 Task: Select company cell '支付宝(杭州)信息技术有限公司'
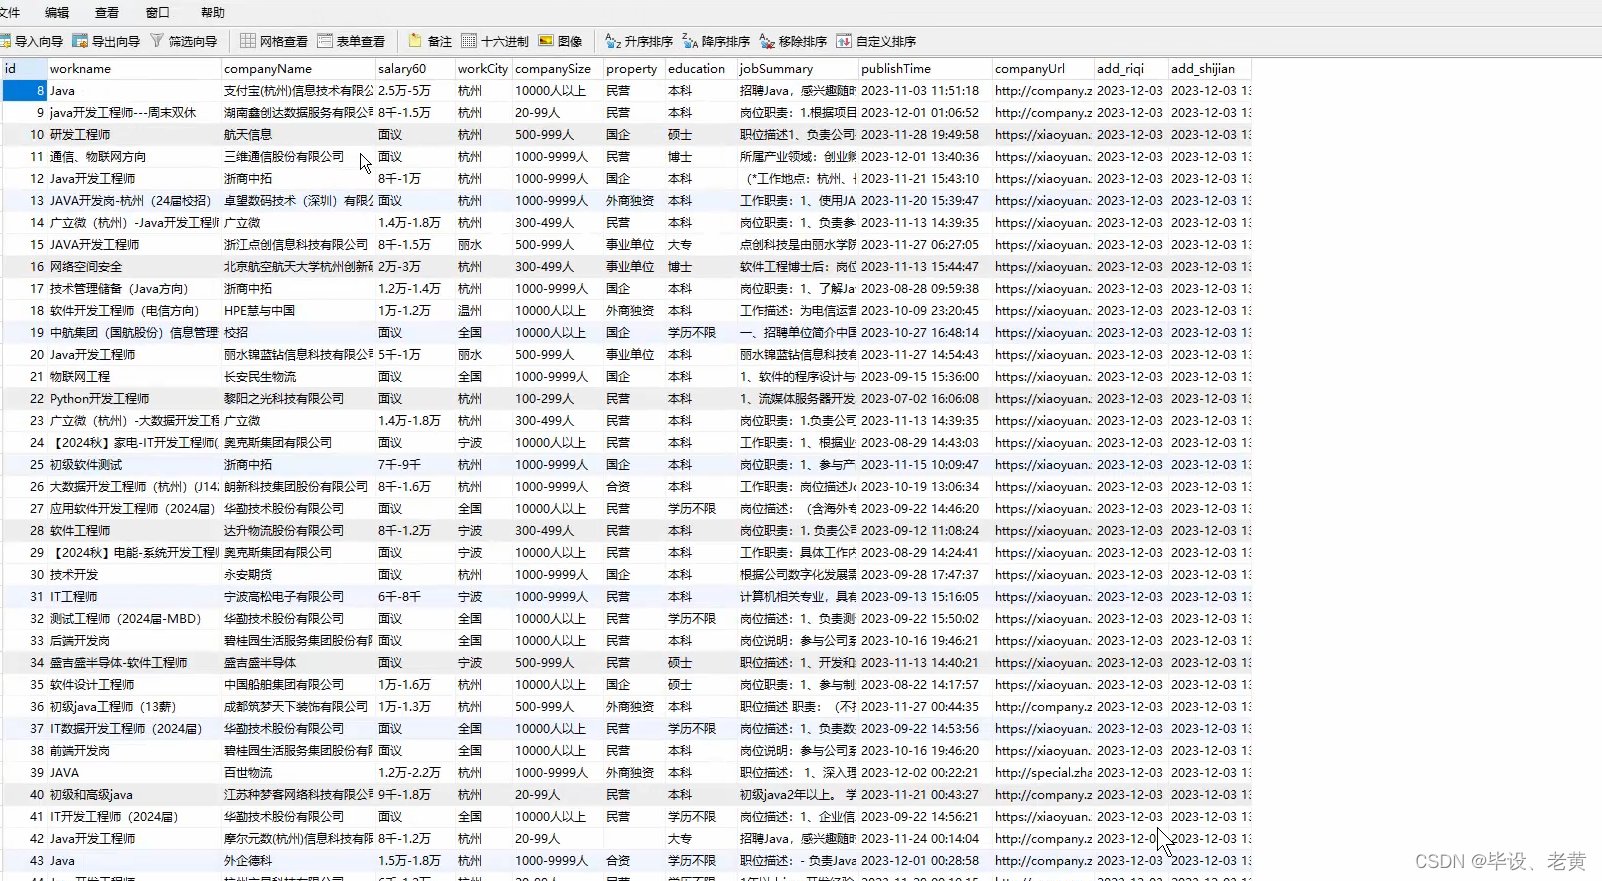click(x=298, y=91)
